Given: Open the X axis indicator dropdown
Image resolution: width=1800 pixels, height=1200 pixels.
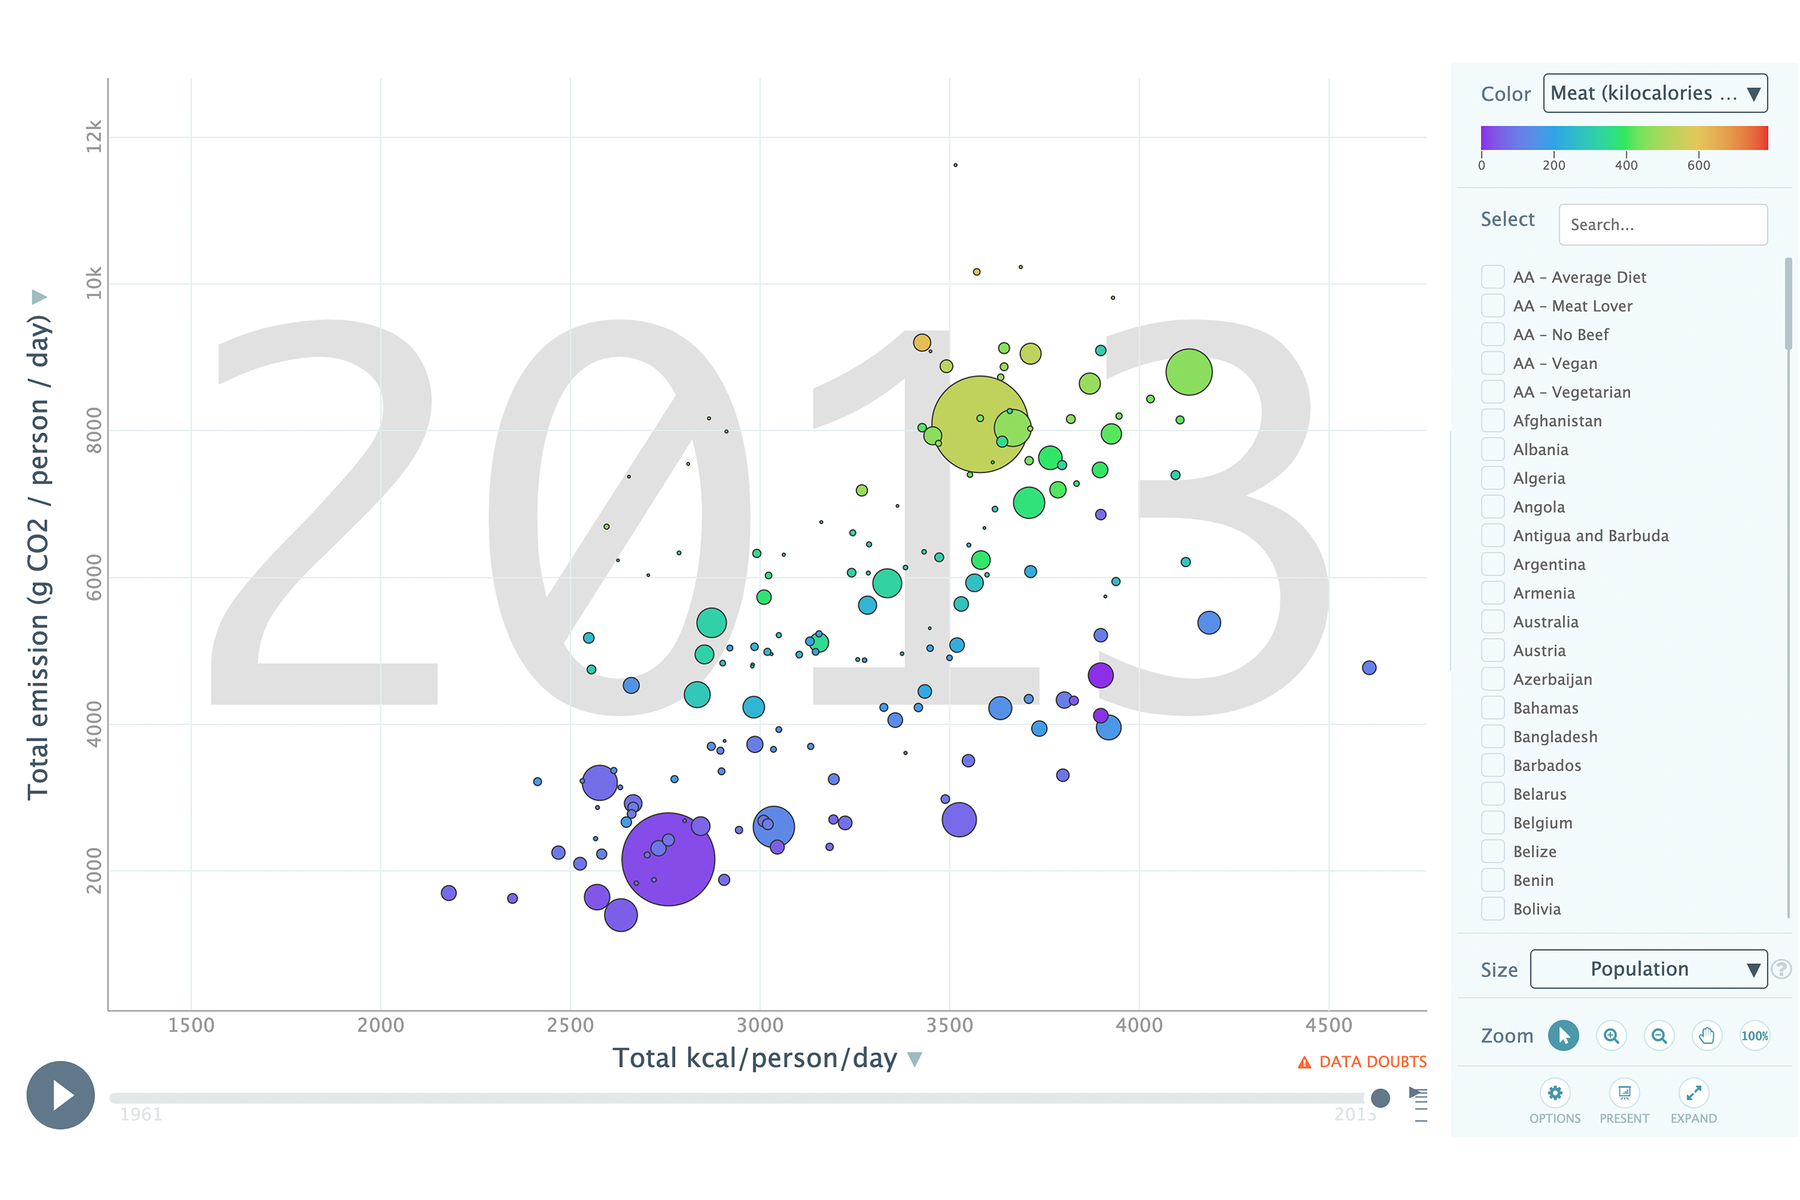Looking at the screenshot, I should coord(914,1059).
